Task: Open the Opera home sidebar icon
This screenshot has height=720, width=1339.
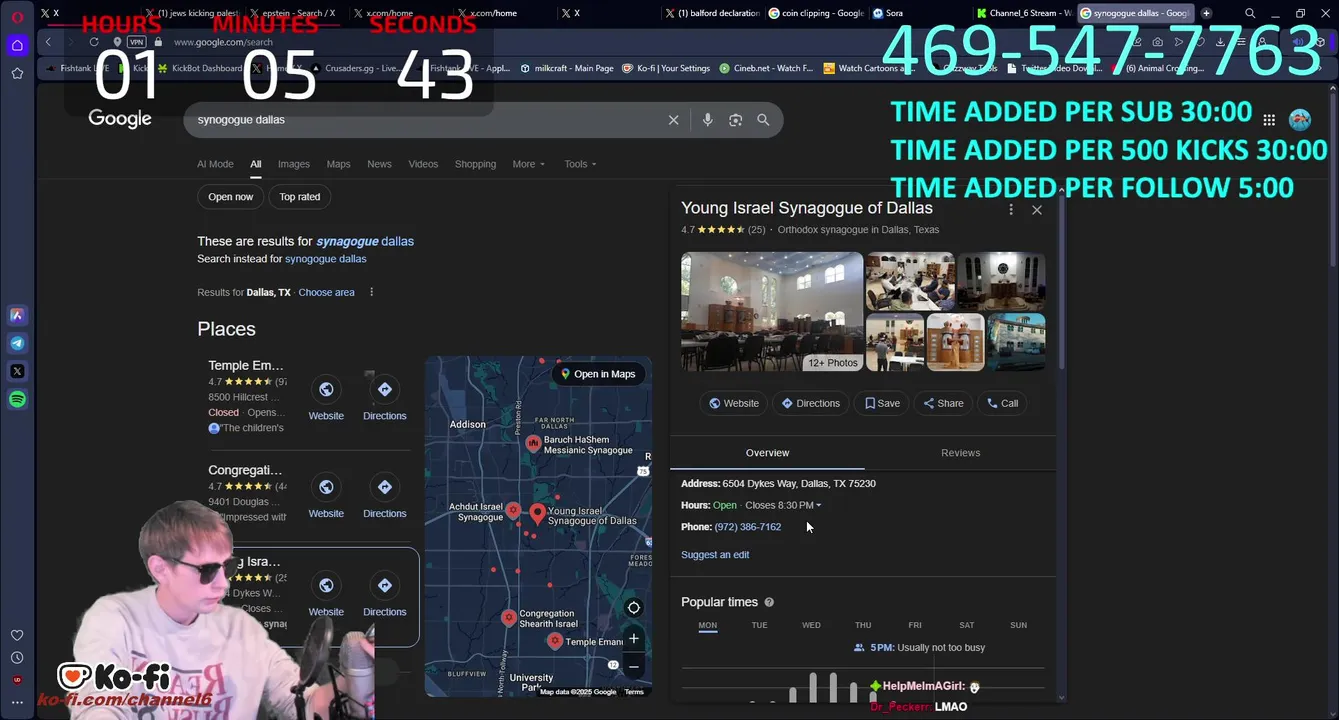Action: tap(17, 45)
